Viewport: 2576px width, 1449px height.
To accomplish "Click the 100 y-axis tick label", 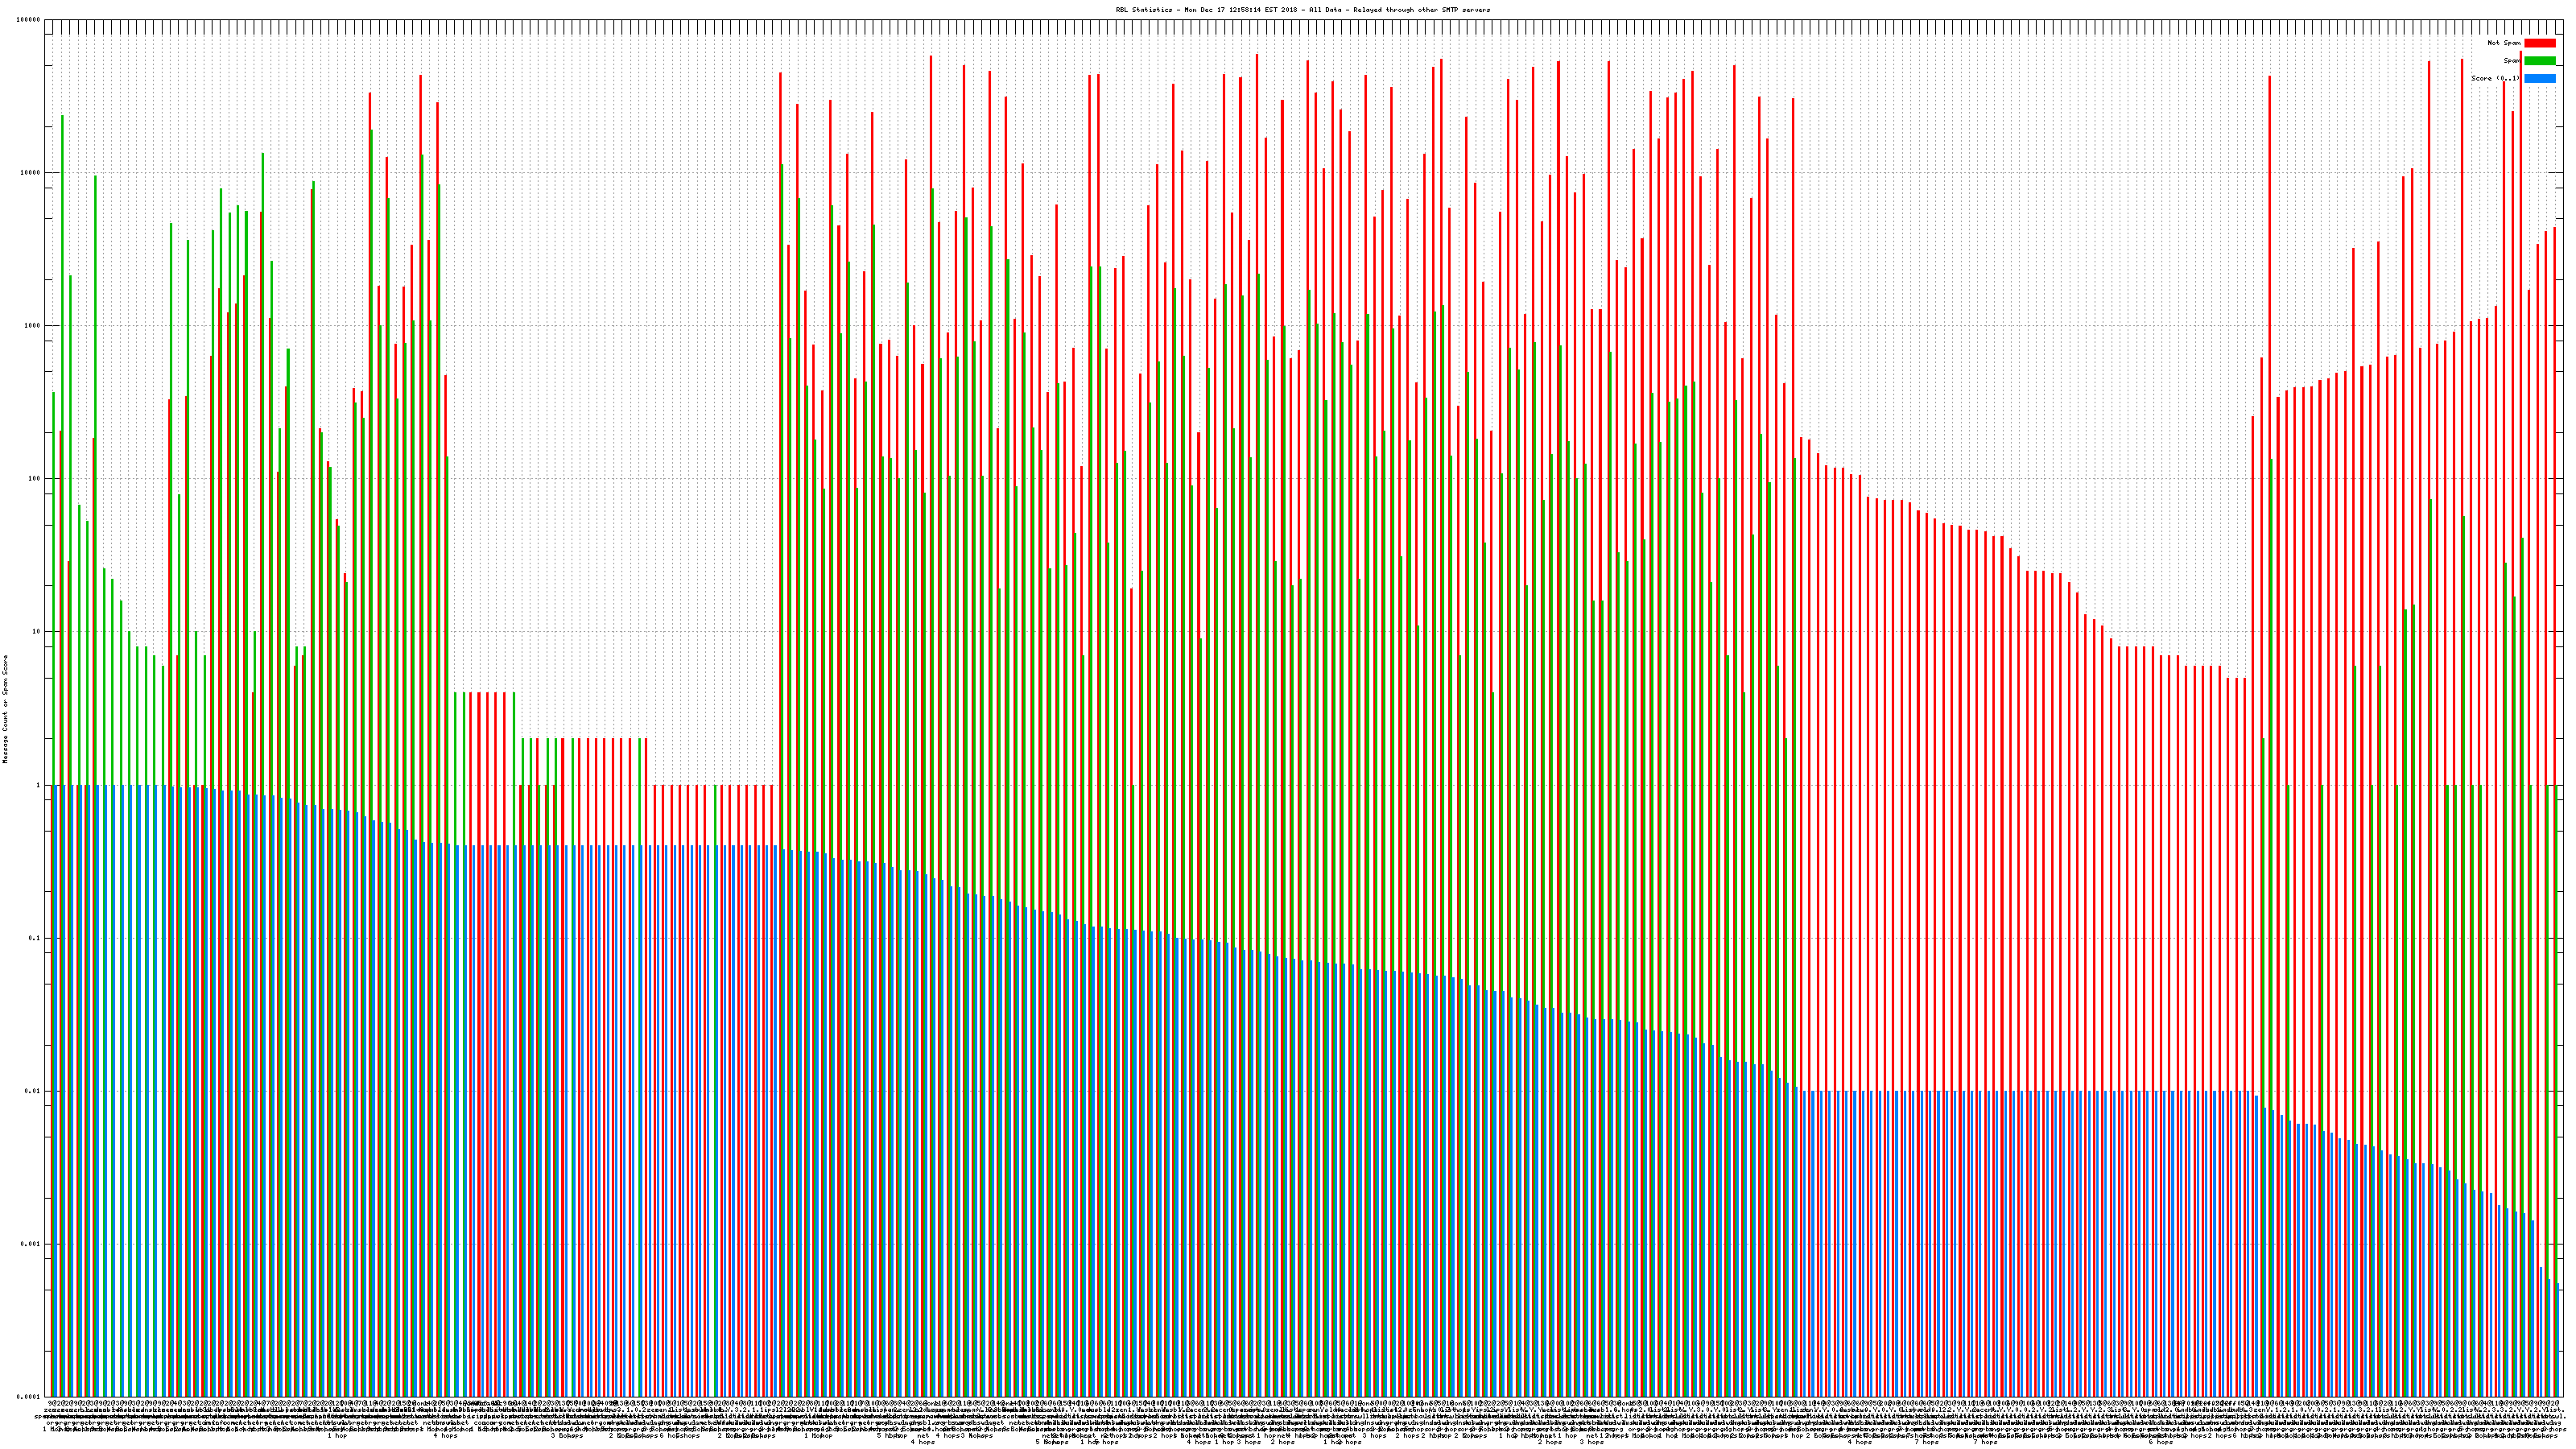I will point(35,479).
